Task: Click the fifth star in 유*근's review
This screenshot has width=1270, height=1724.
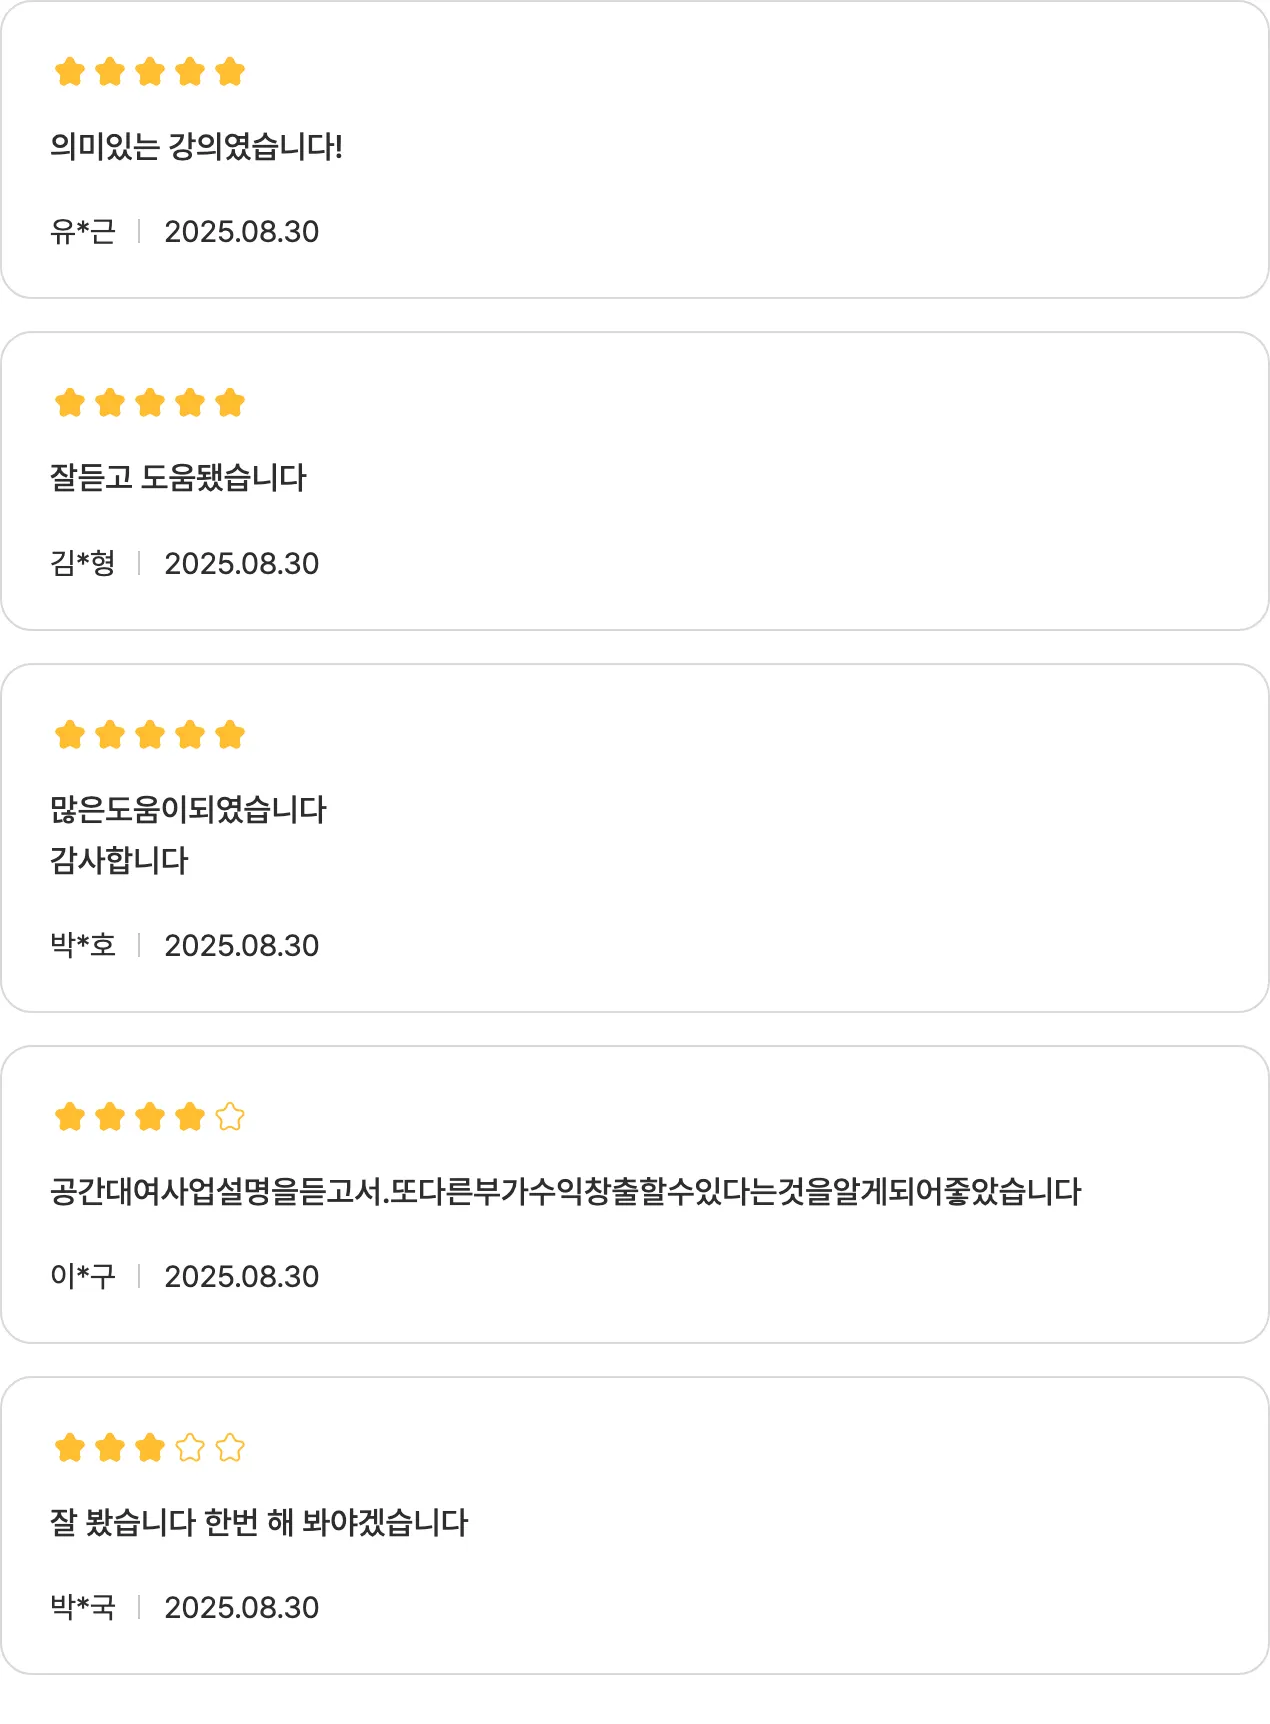Action: coord(230,72)
